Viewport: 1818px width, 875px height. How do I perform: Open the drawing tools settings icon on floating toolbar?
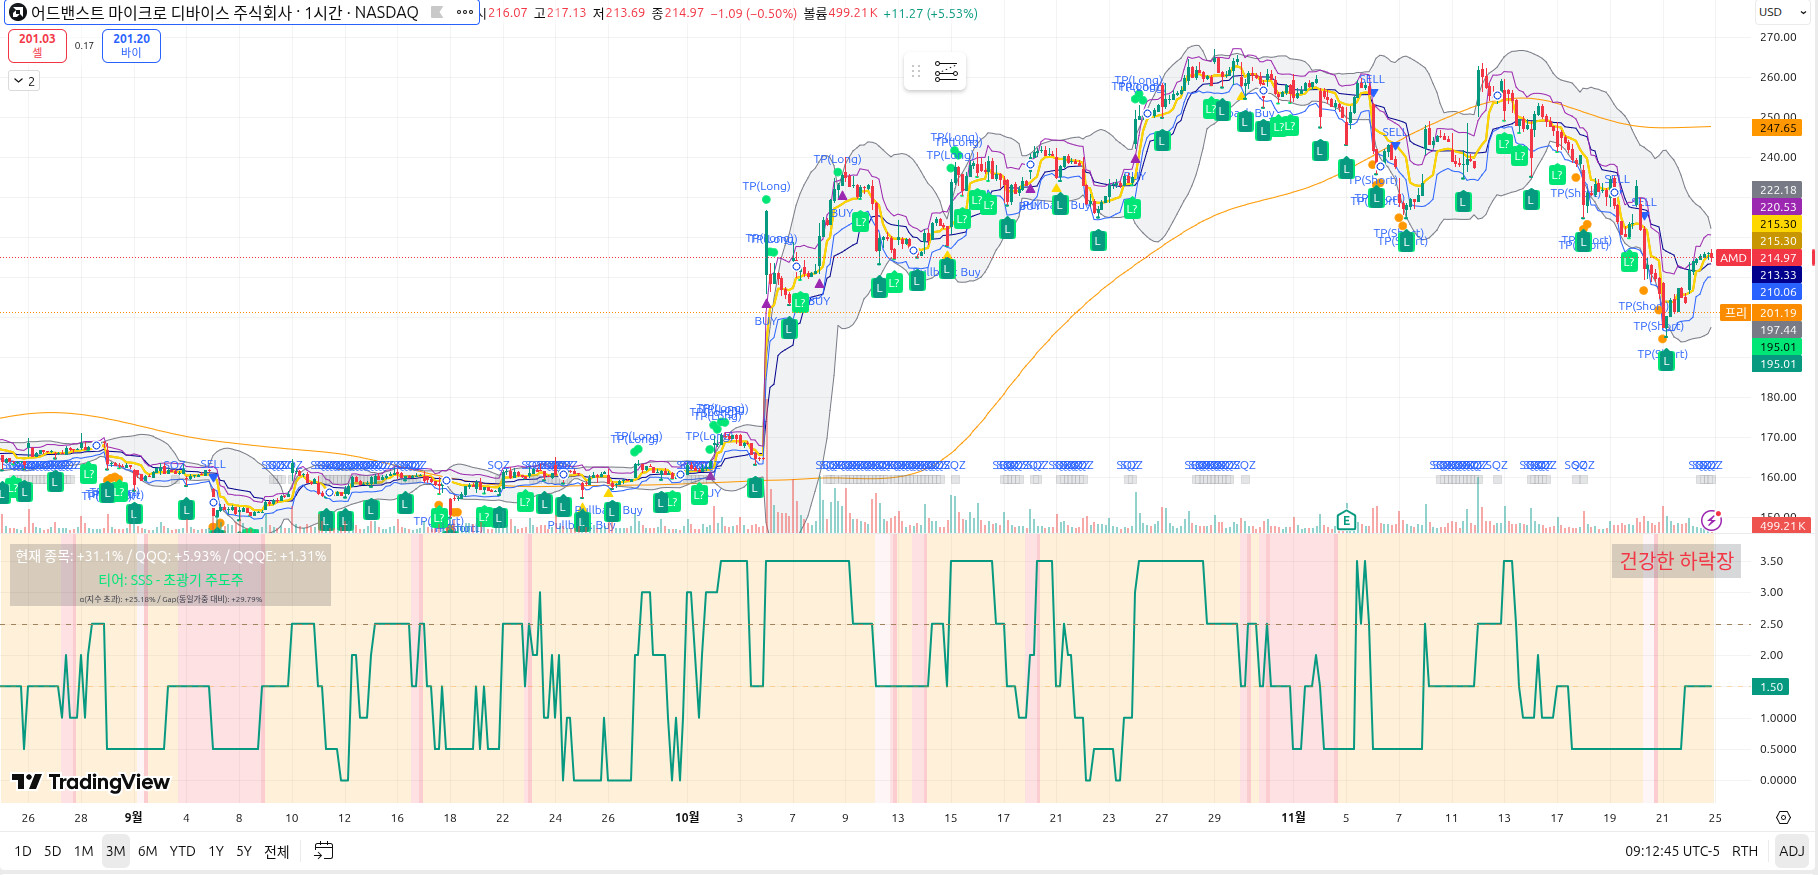click(946, 72)
